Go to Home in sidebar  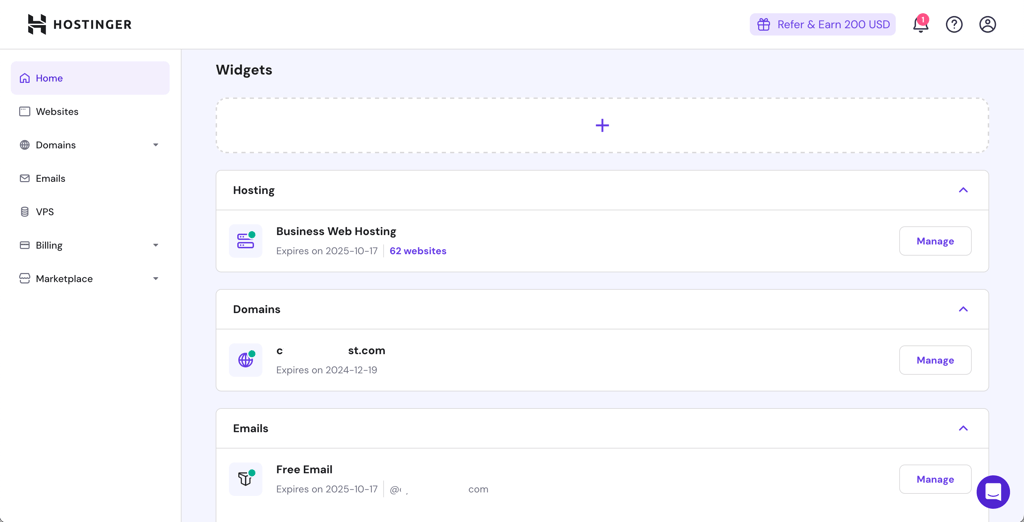(90, 78)
